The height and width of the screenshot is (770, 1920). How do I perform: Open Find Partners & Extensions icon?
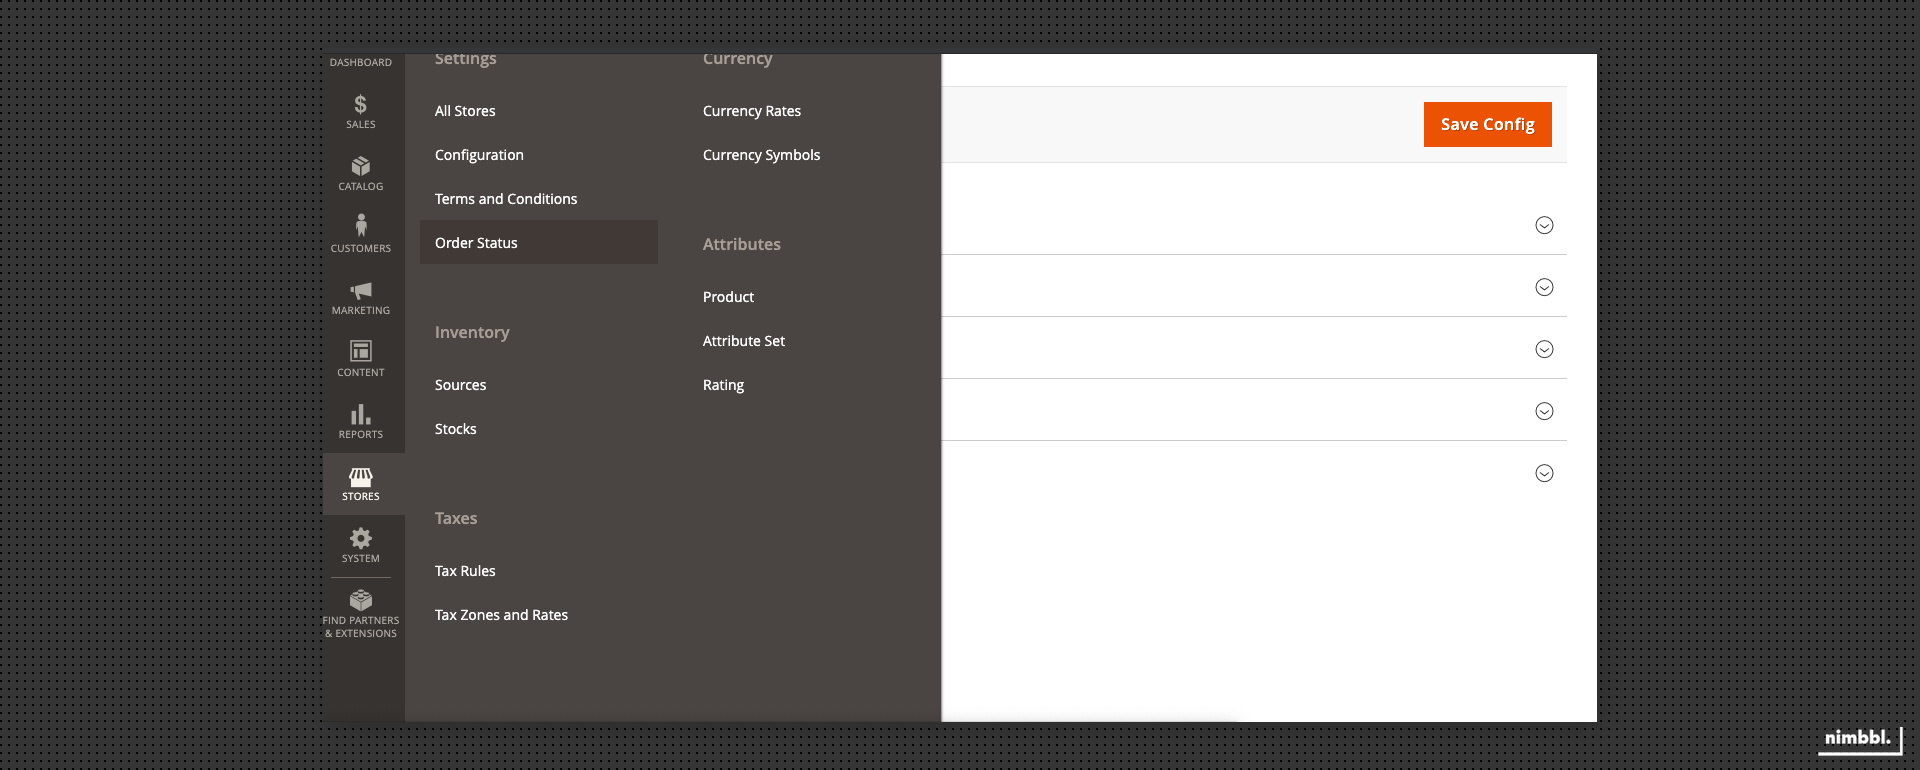[x=361, y=600]
